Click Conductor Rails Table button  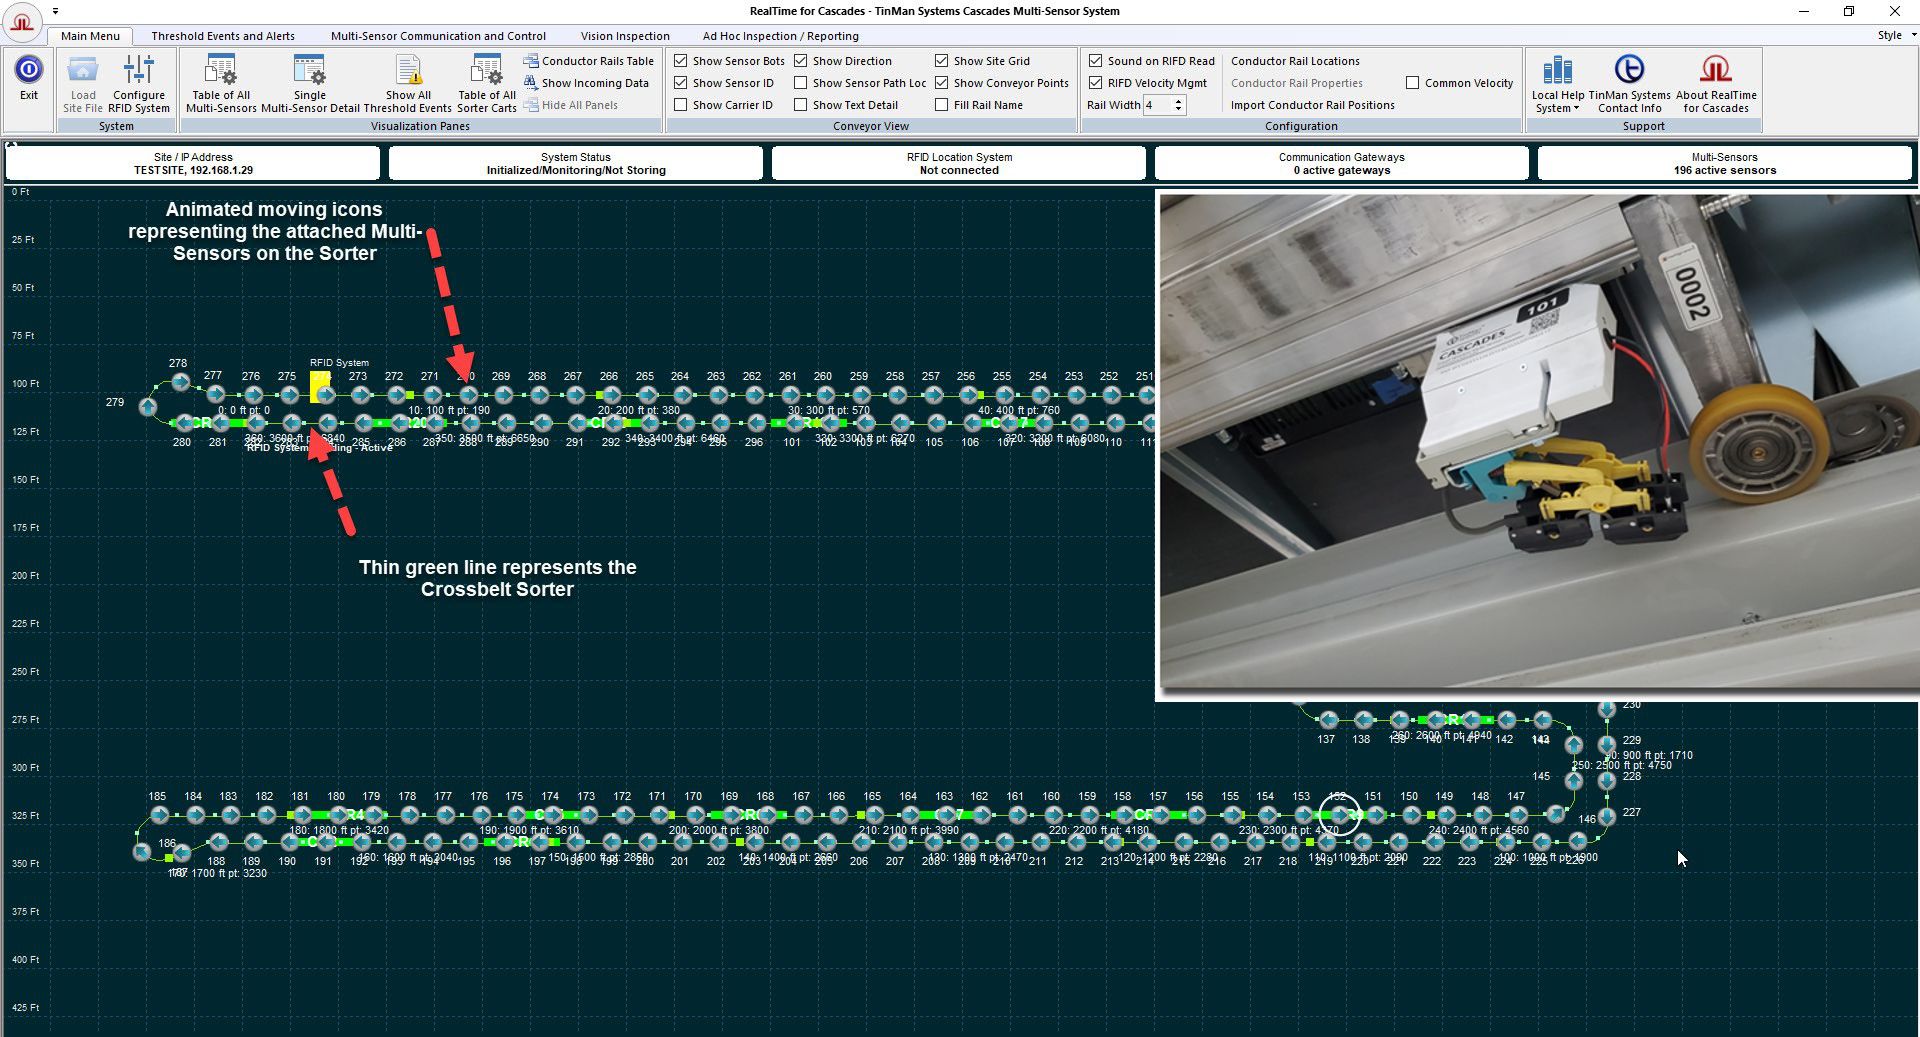[x=588, y=61]
